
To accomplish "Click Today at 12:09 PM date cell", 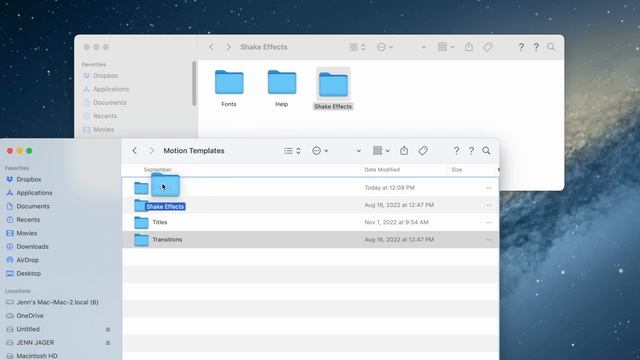I will click(x=389, y=188).
